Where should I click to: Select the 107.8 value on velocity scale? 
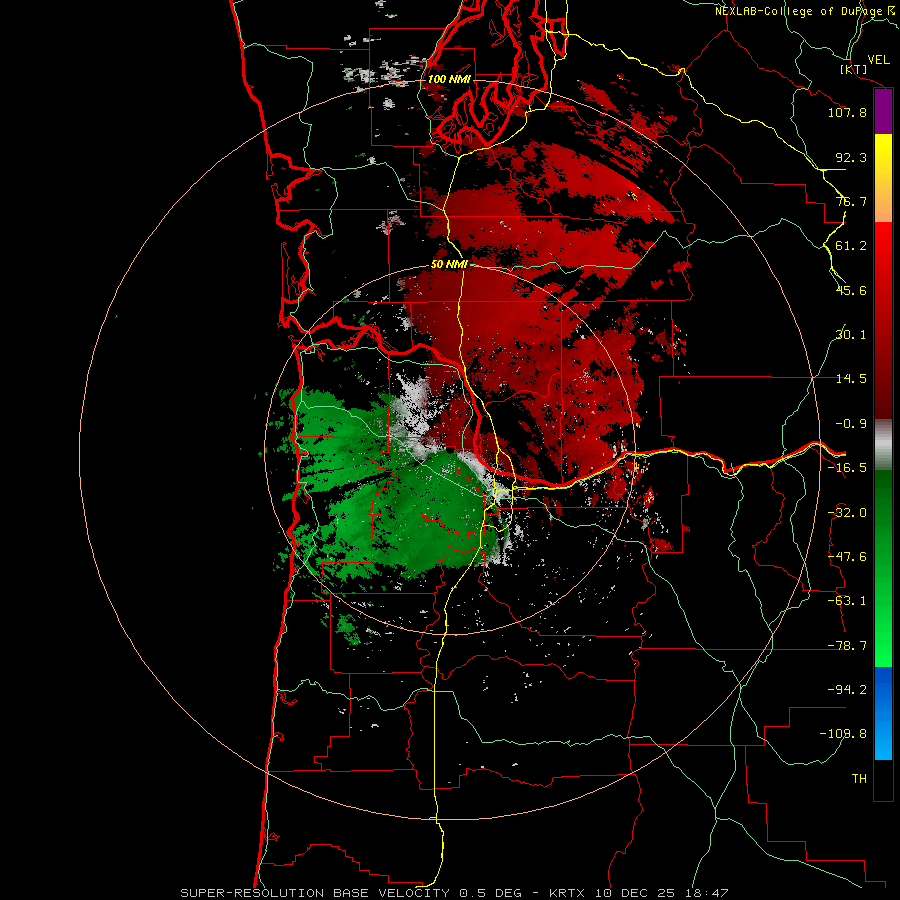point(847,112)
